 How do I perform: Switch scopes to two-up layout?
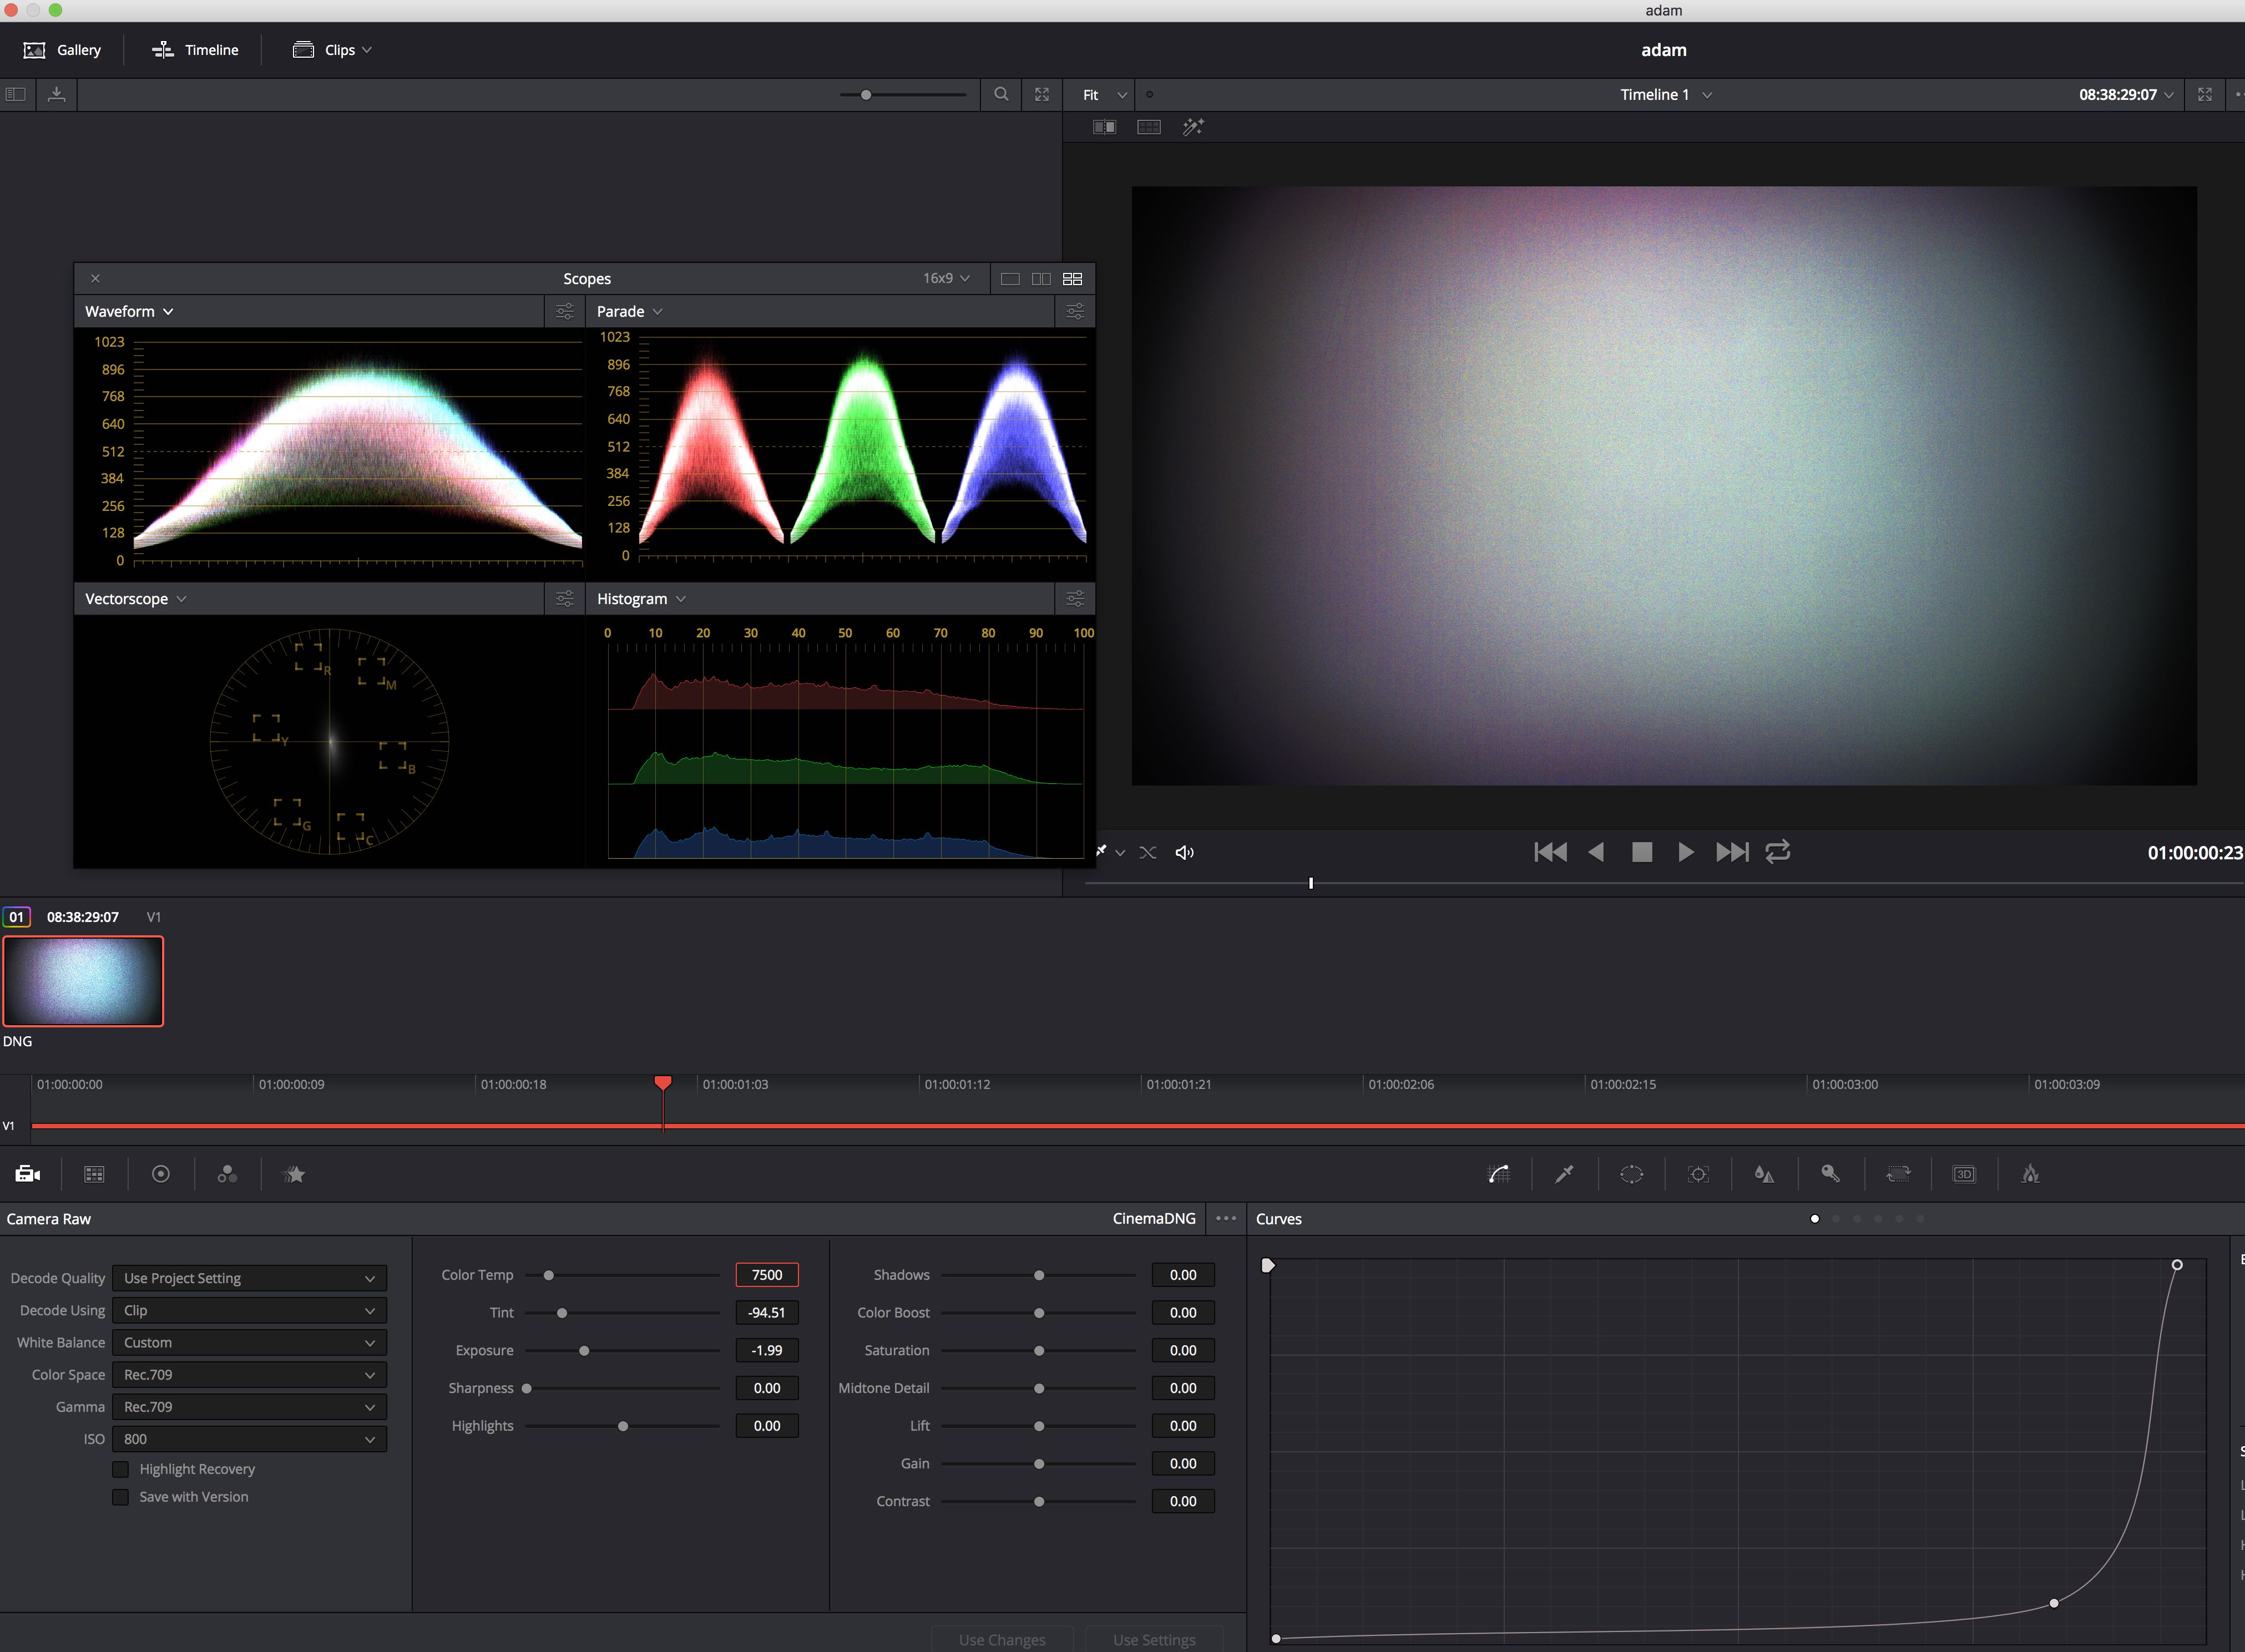click(x=1041, y=279)
